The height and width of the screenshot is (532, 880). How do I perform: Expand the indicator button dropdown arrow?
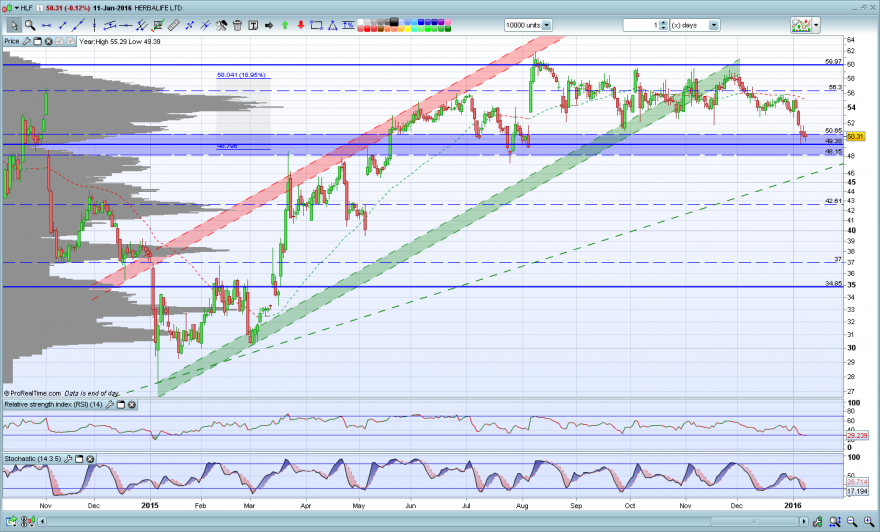[x=816, y=25]
